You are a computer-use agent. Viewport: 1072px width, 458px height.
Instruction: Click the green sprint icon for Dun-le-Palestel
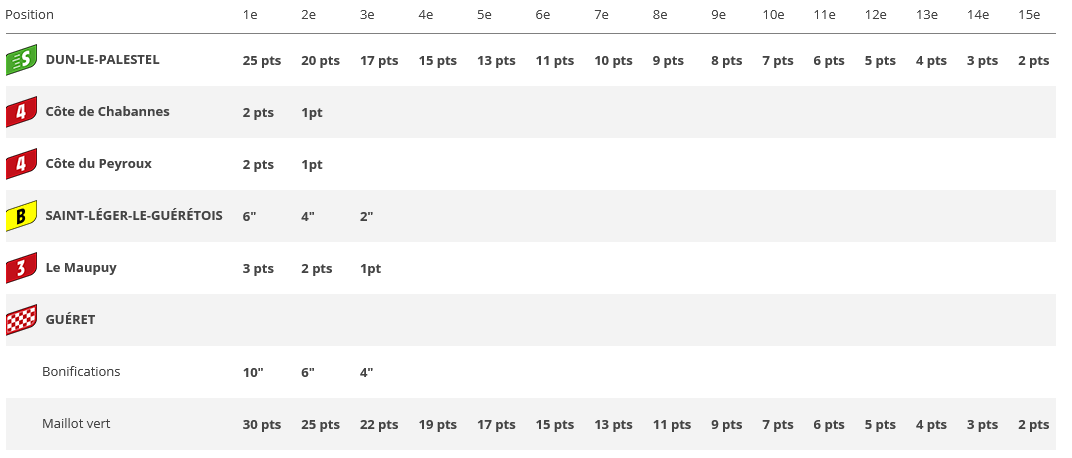coord(21,61)
